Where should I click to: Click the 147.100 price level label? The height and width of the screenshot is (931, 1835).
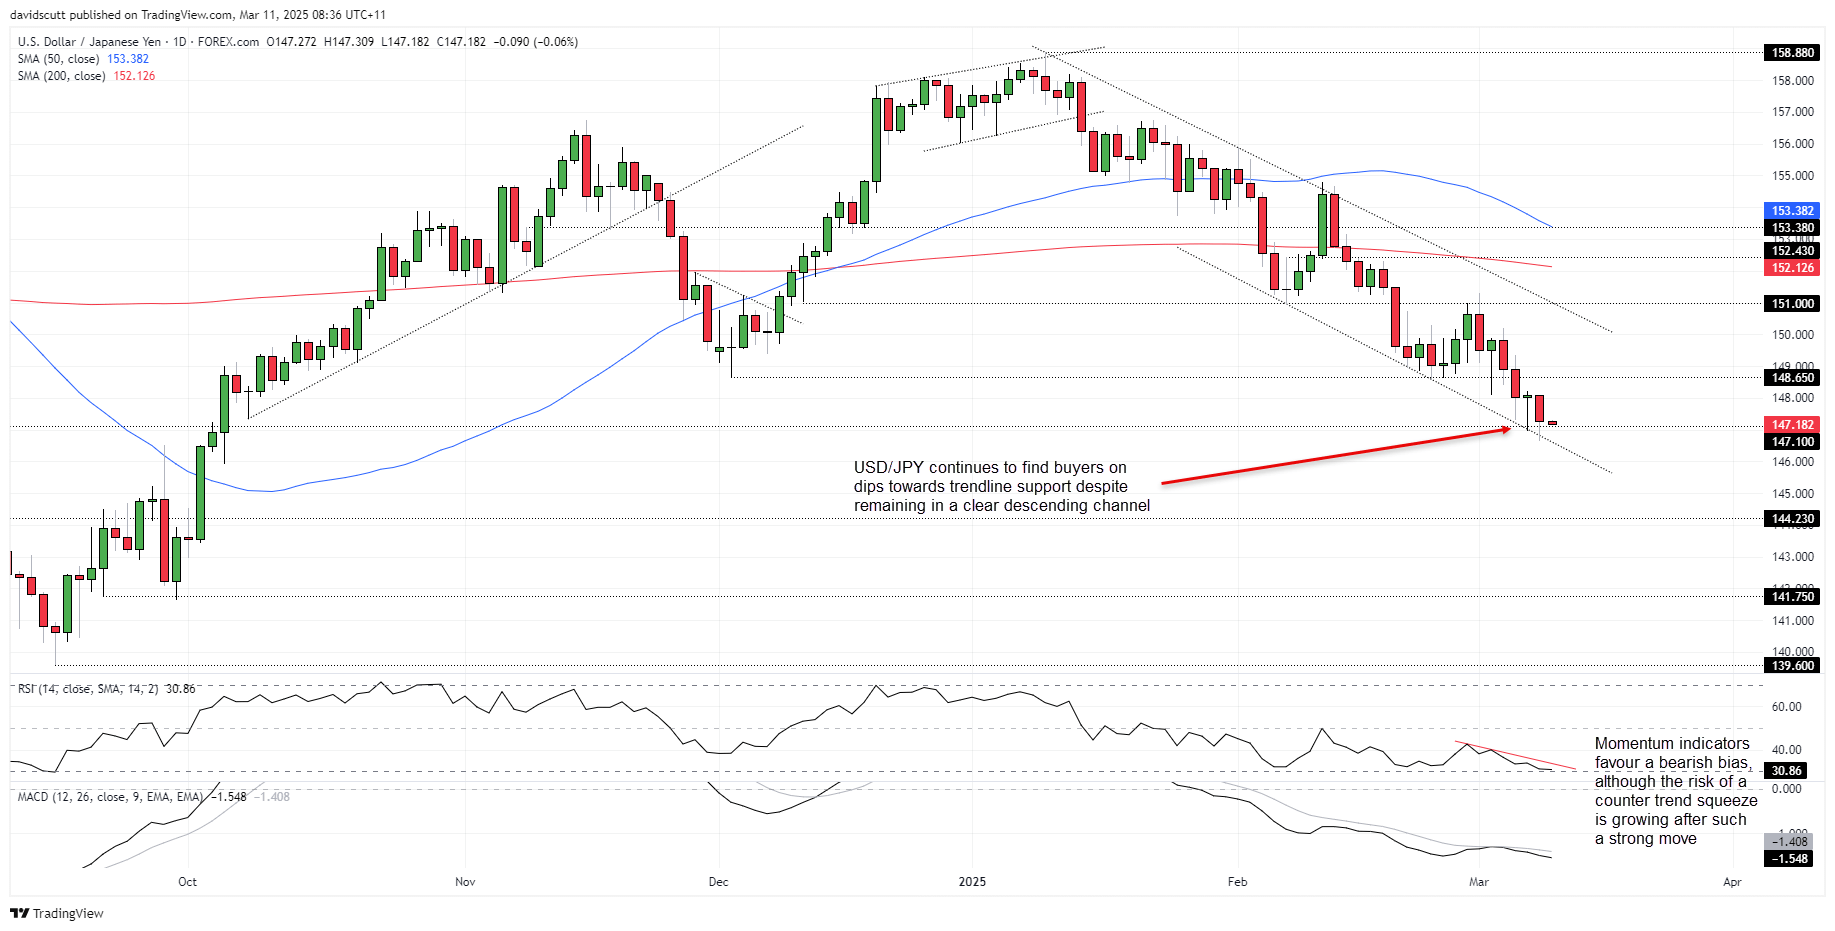1792,442
